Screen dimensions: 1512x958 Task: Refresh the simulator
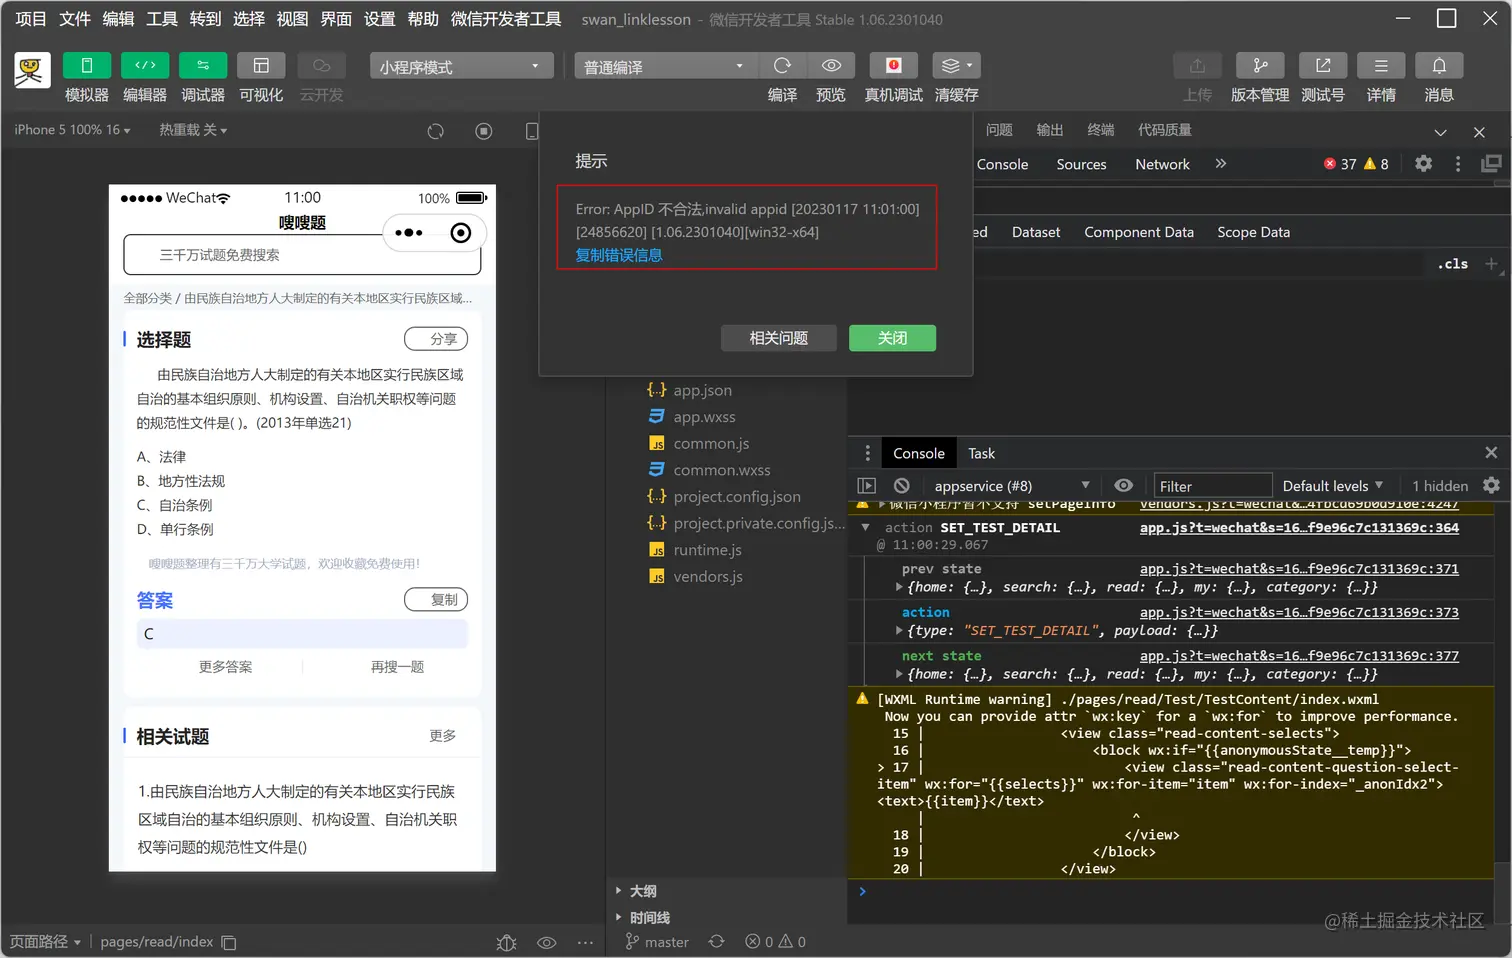(x=435, y=131)
